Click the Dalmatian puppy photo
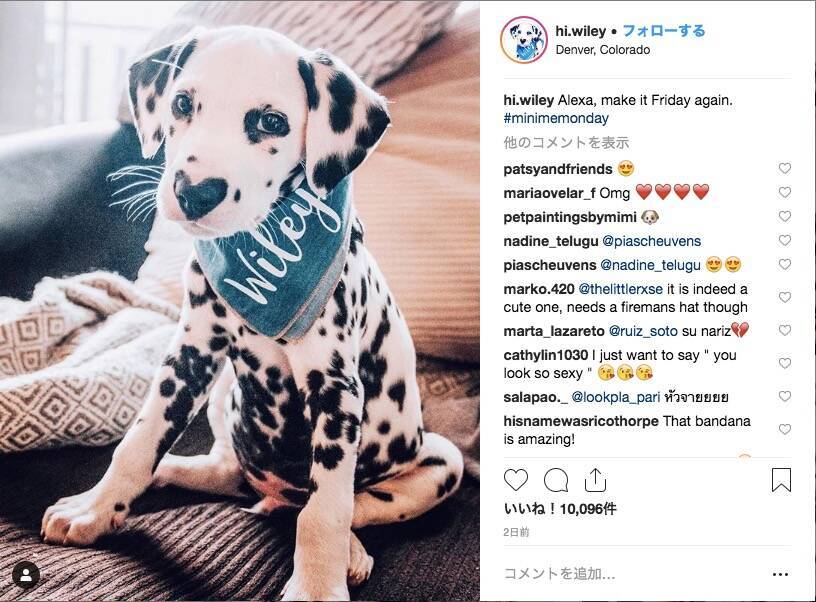This screenshot has width=816, height=602. pyautogui.click(x=240, y=302)
